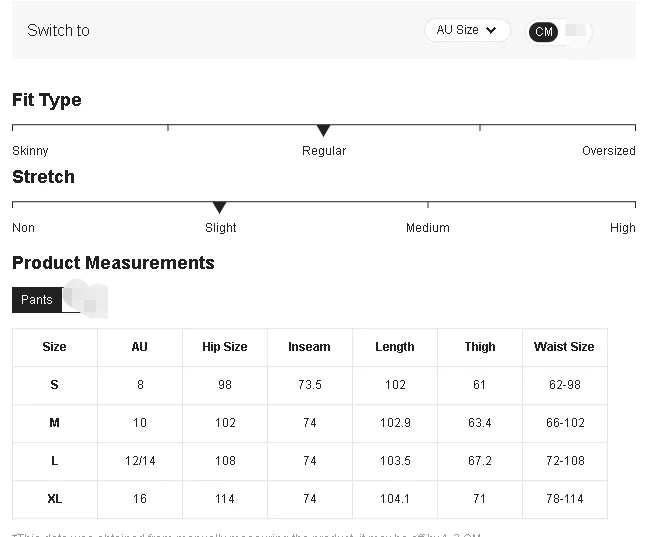Select the CM unit toggle

point(544,32)
